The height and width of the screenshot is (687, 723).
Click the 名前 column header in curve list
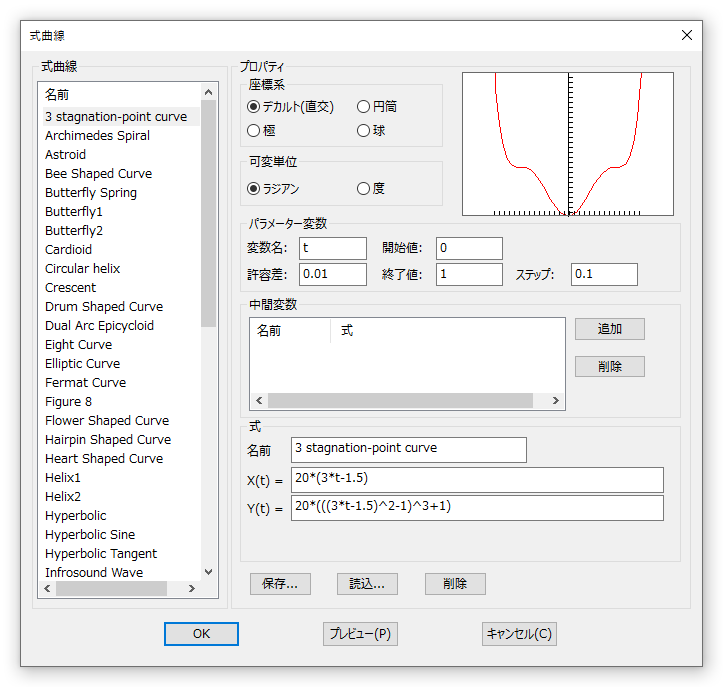tap(56, 95)
